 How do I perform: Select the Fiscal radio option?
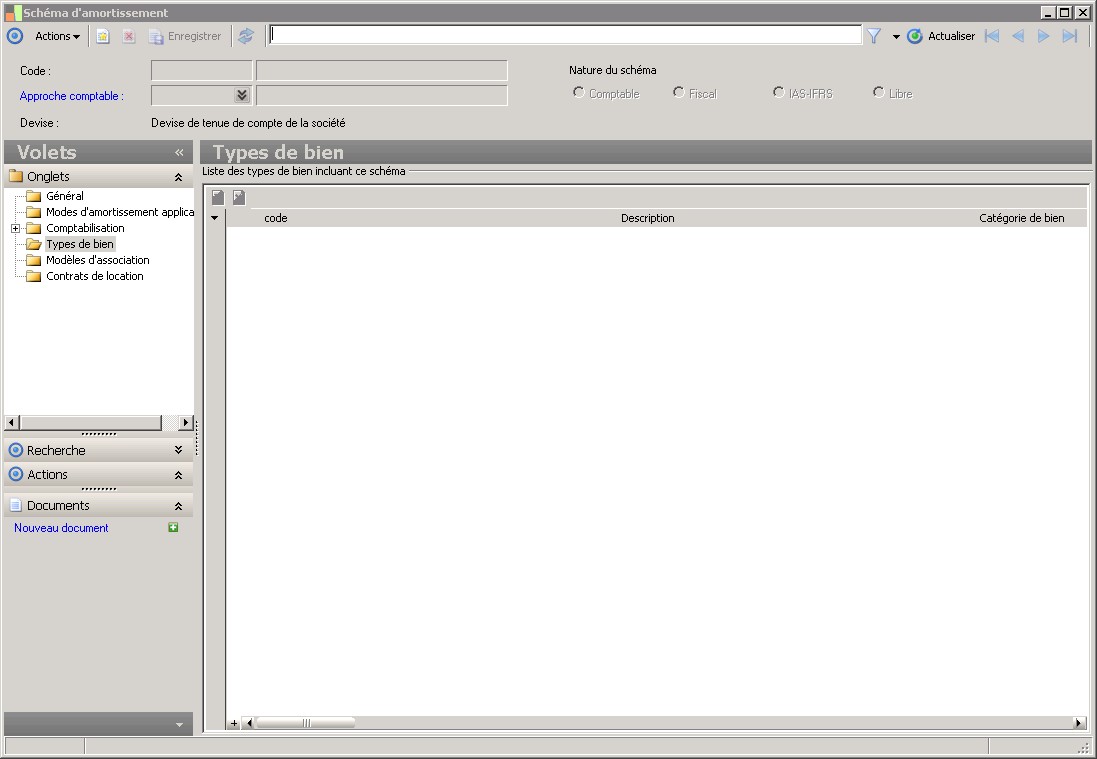(679, 93)
